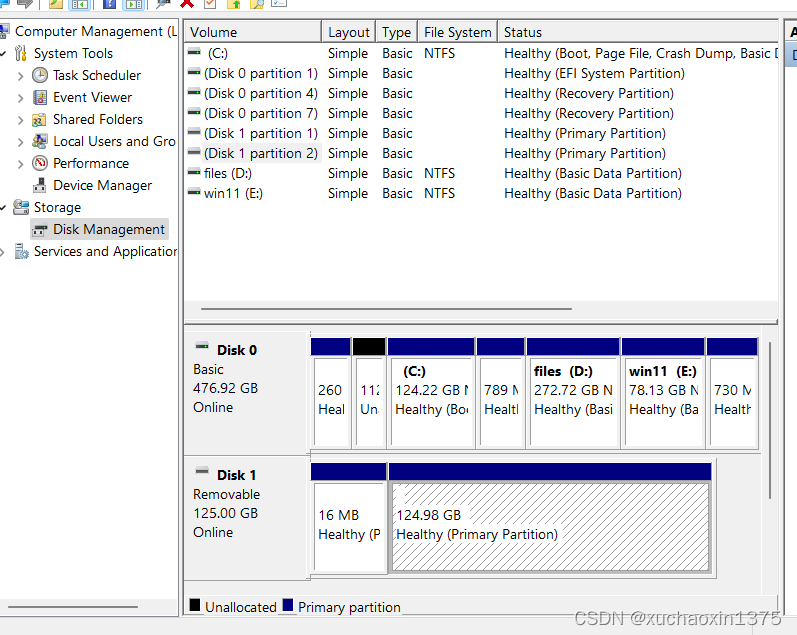Click the Task Scheduler clock icon

40,75
